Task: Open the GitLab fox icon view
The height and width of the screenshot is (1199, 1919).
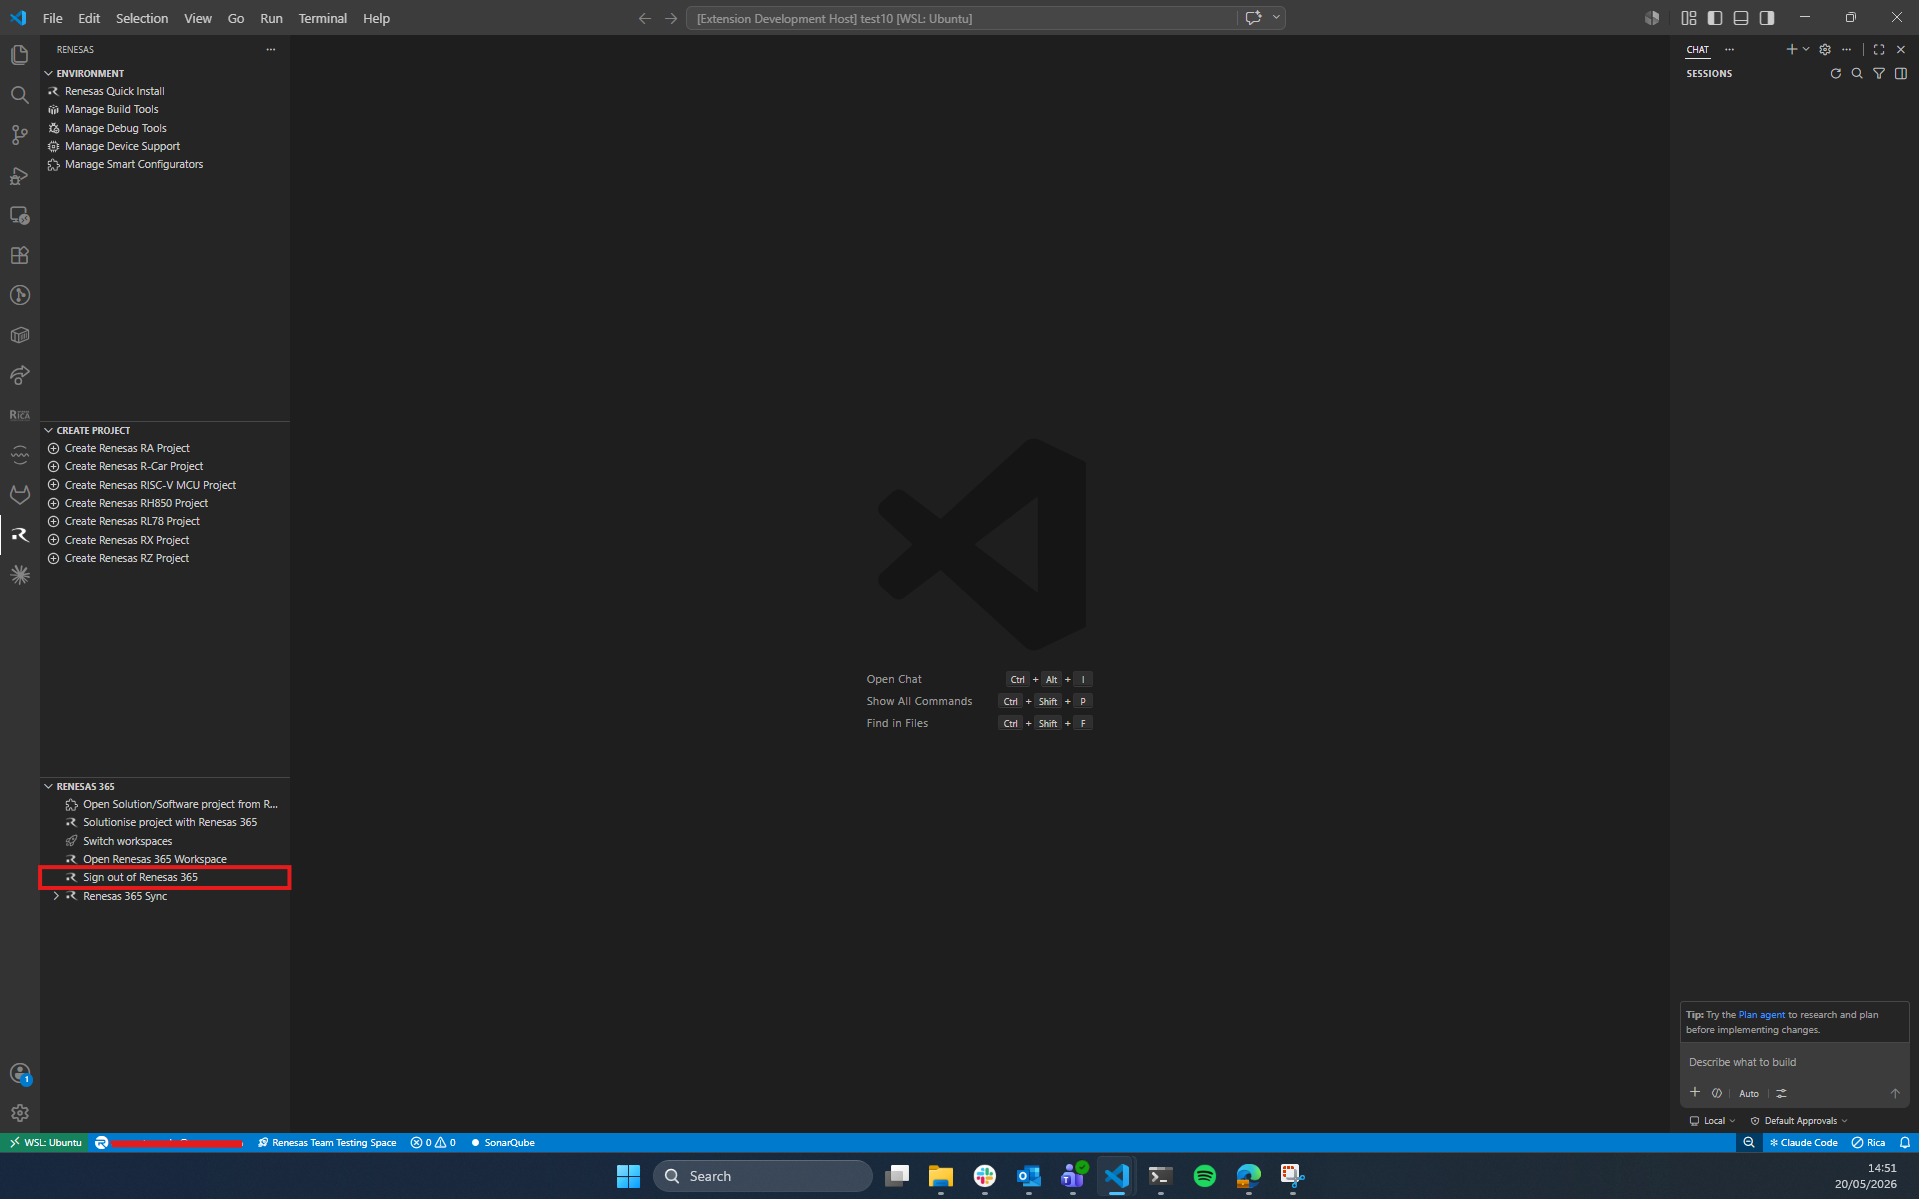Action: [x=19, y=495]
